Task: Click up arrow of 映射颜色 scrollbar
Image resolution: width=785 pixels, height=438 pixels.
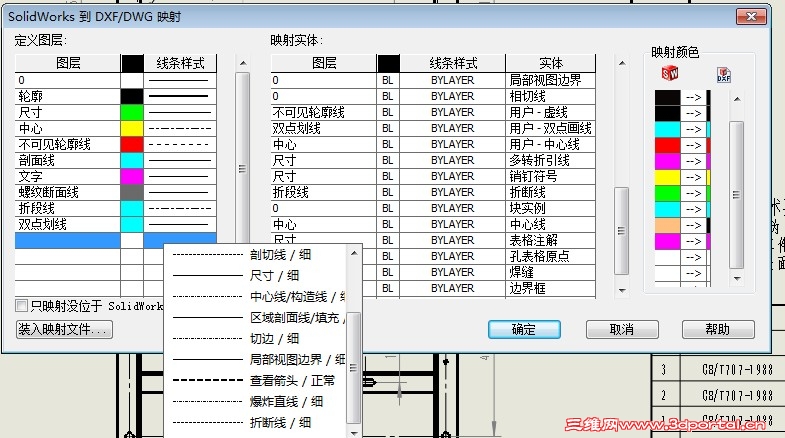Action: pyautogui.click(x=737, y=99)
